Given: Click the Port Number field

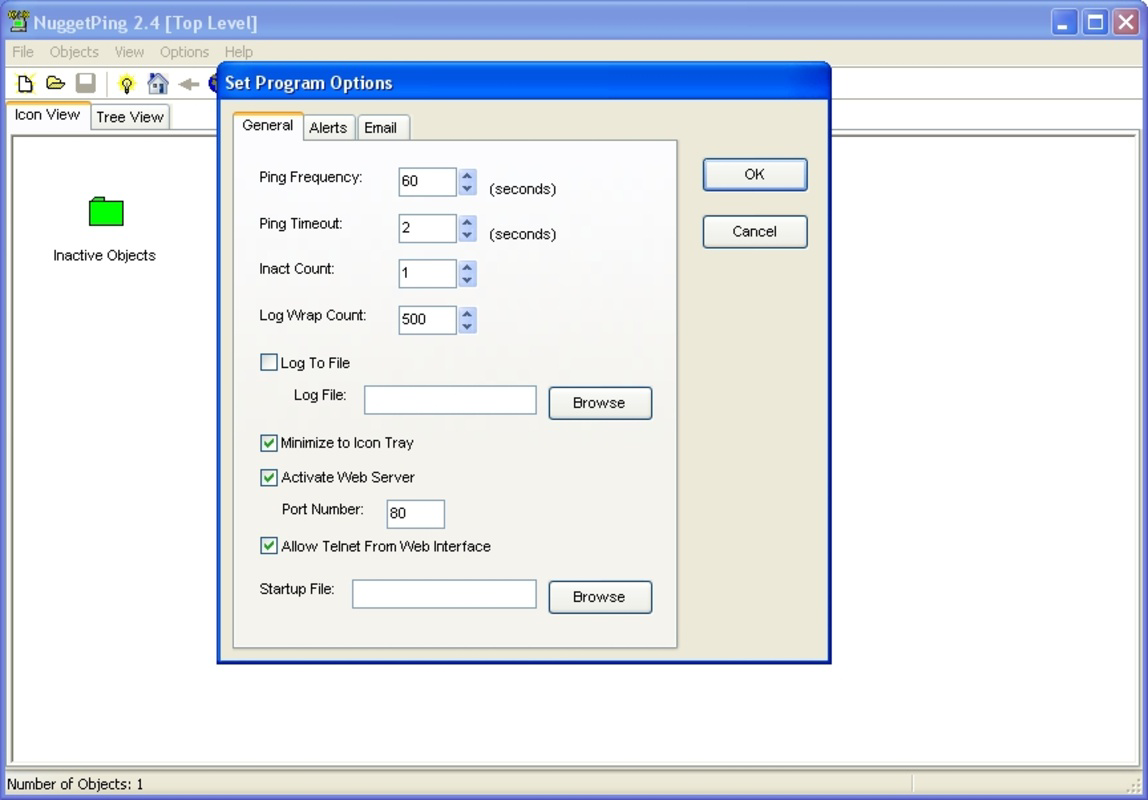Looking at the screenshot, I should (x=415, y=514).
